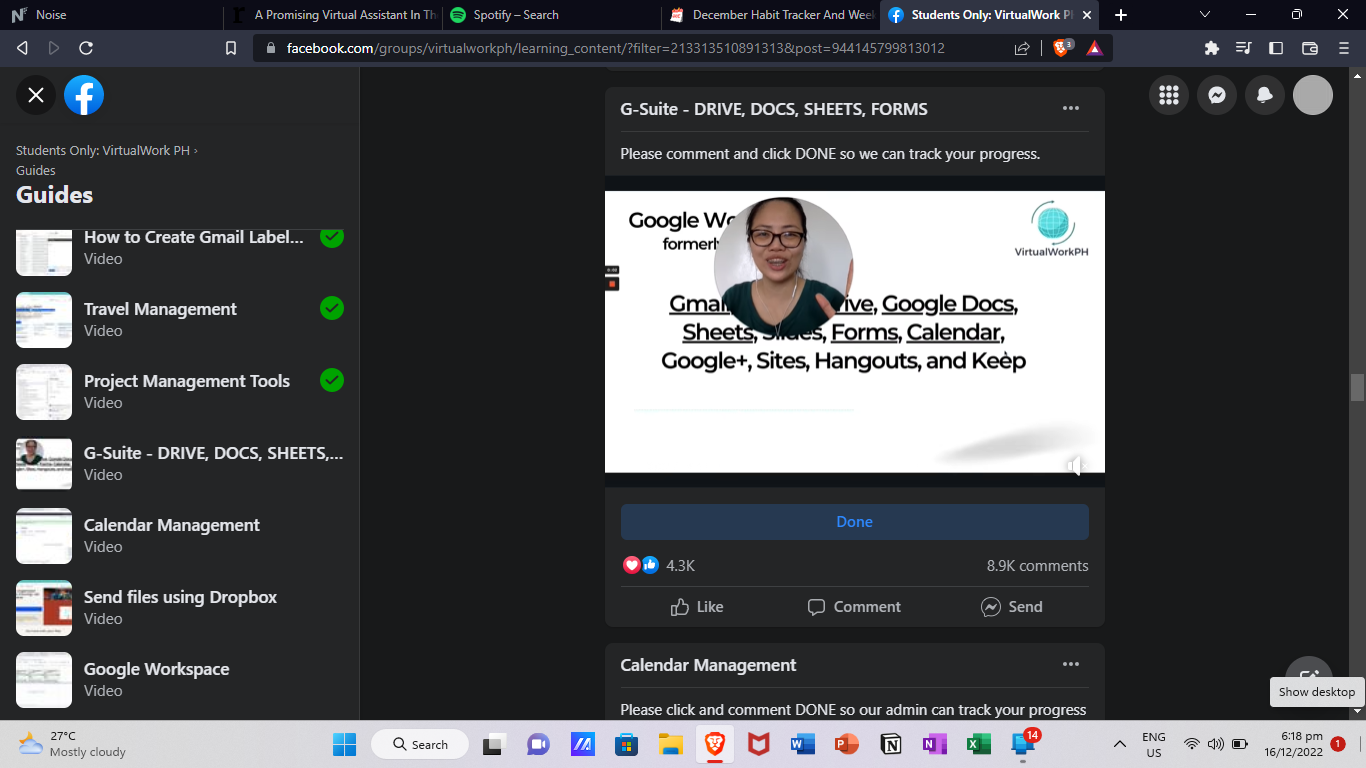Open PowerPoint from the taskbar
Screen dimensions: 1366x768
tap(846, 744)
